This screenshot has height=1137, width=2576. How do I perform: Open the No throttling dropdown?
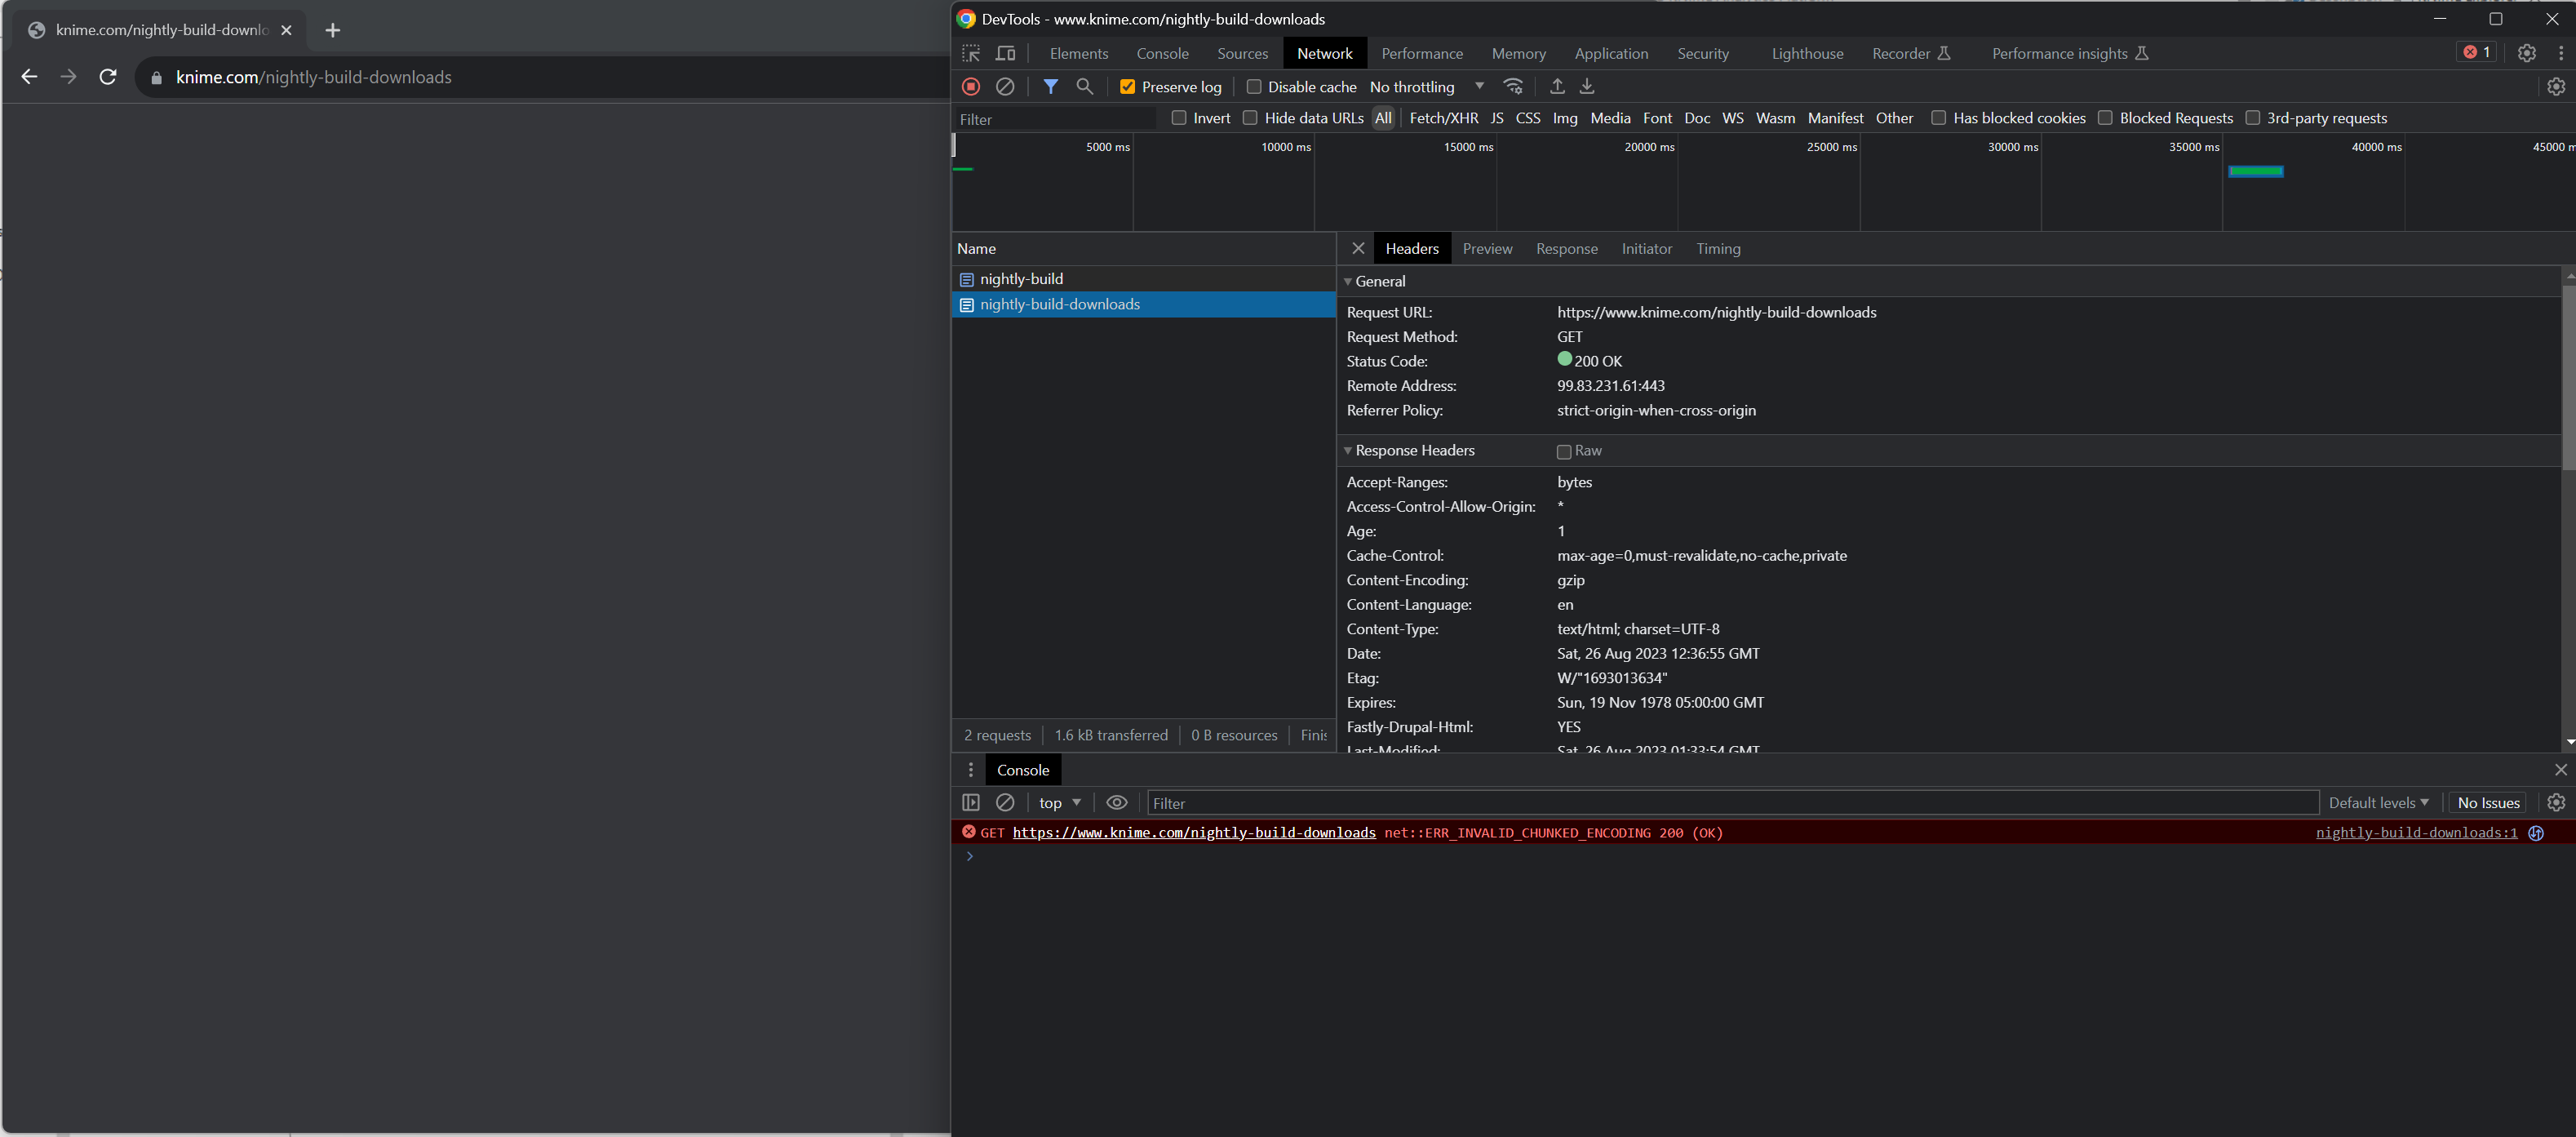pyautogui.click(x=1426, y=87)
